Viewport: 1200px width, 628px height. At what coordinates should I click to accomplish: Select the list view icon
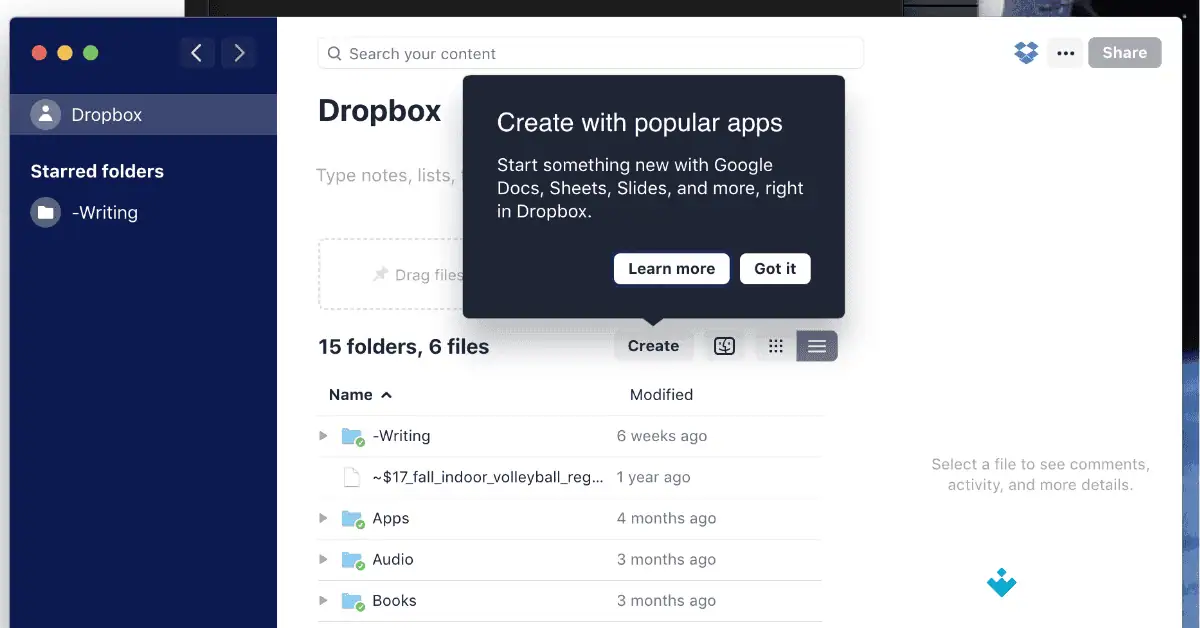pyautogui.click(x=816, y=345)
